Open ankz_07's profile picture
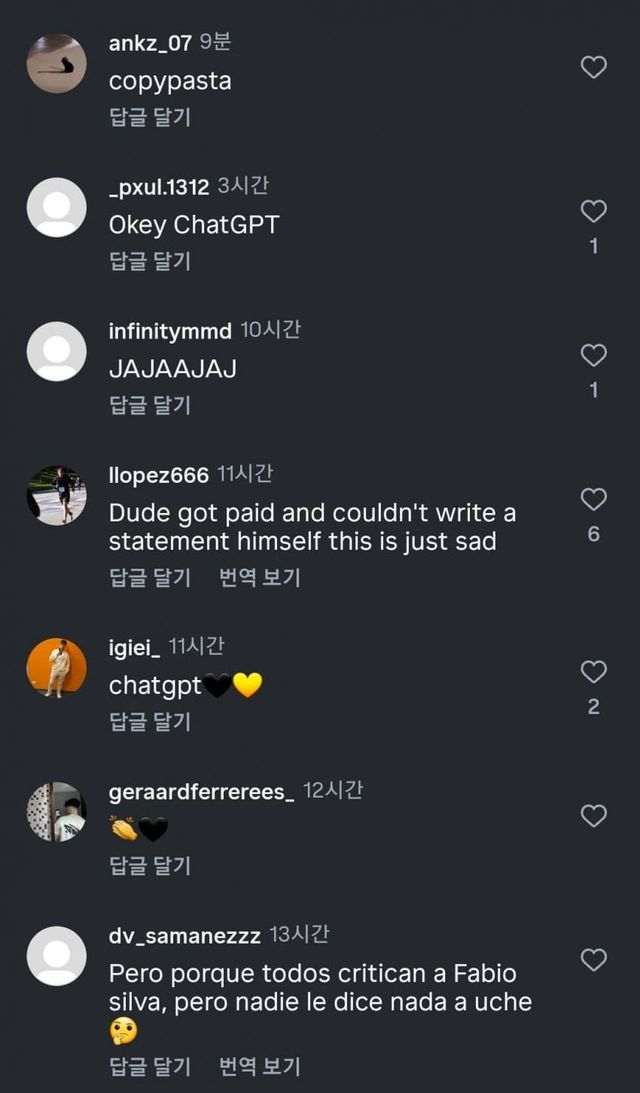Screen dimensions: 640x1093 coord(56,64)
